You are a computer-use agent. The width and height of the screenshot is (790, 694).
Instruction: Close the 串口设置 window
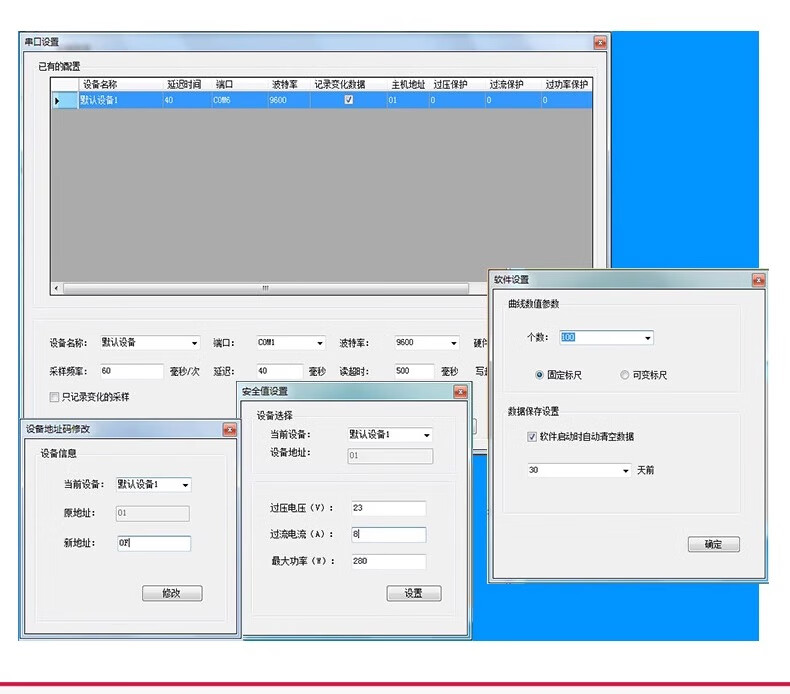point(600,42)
